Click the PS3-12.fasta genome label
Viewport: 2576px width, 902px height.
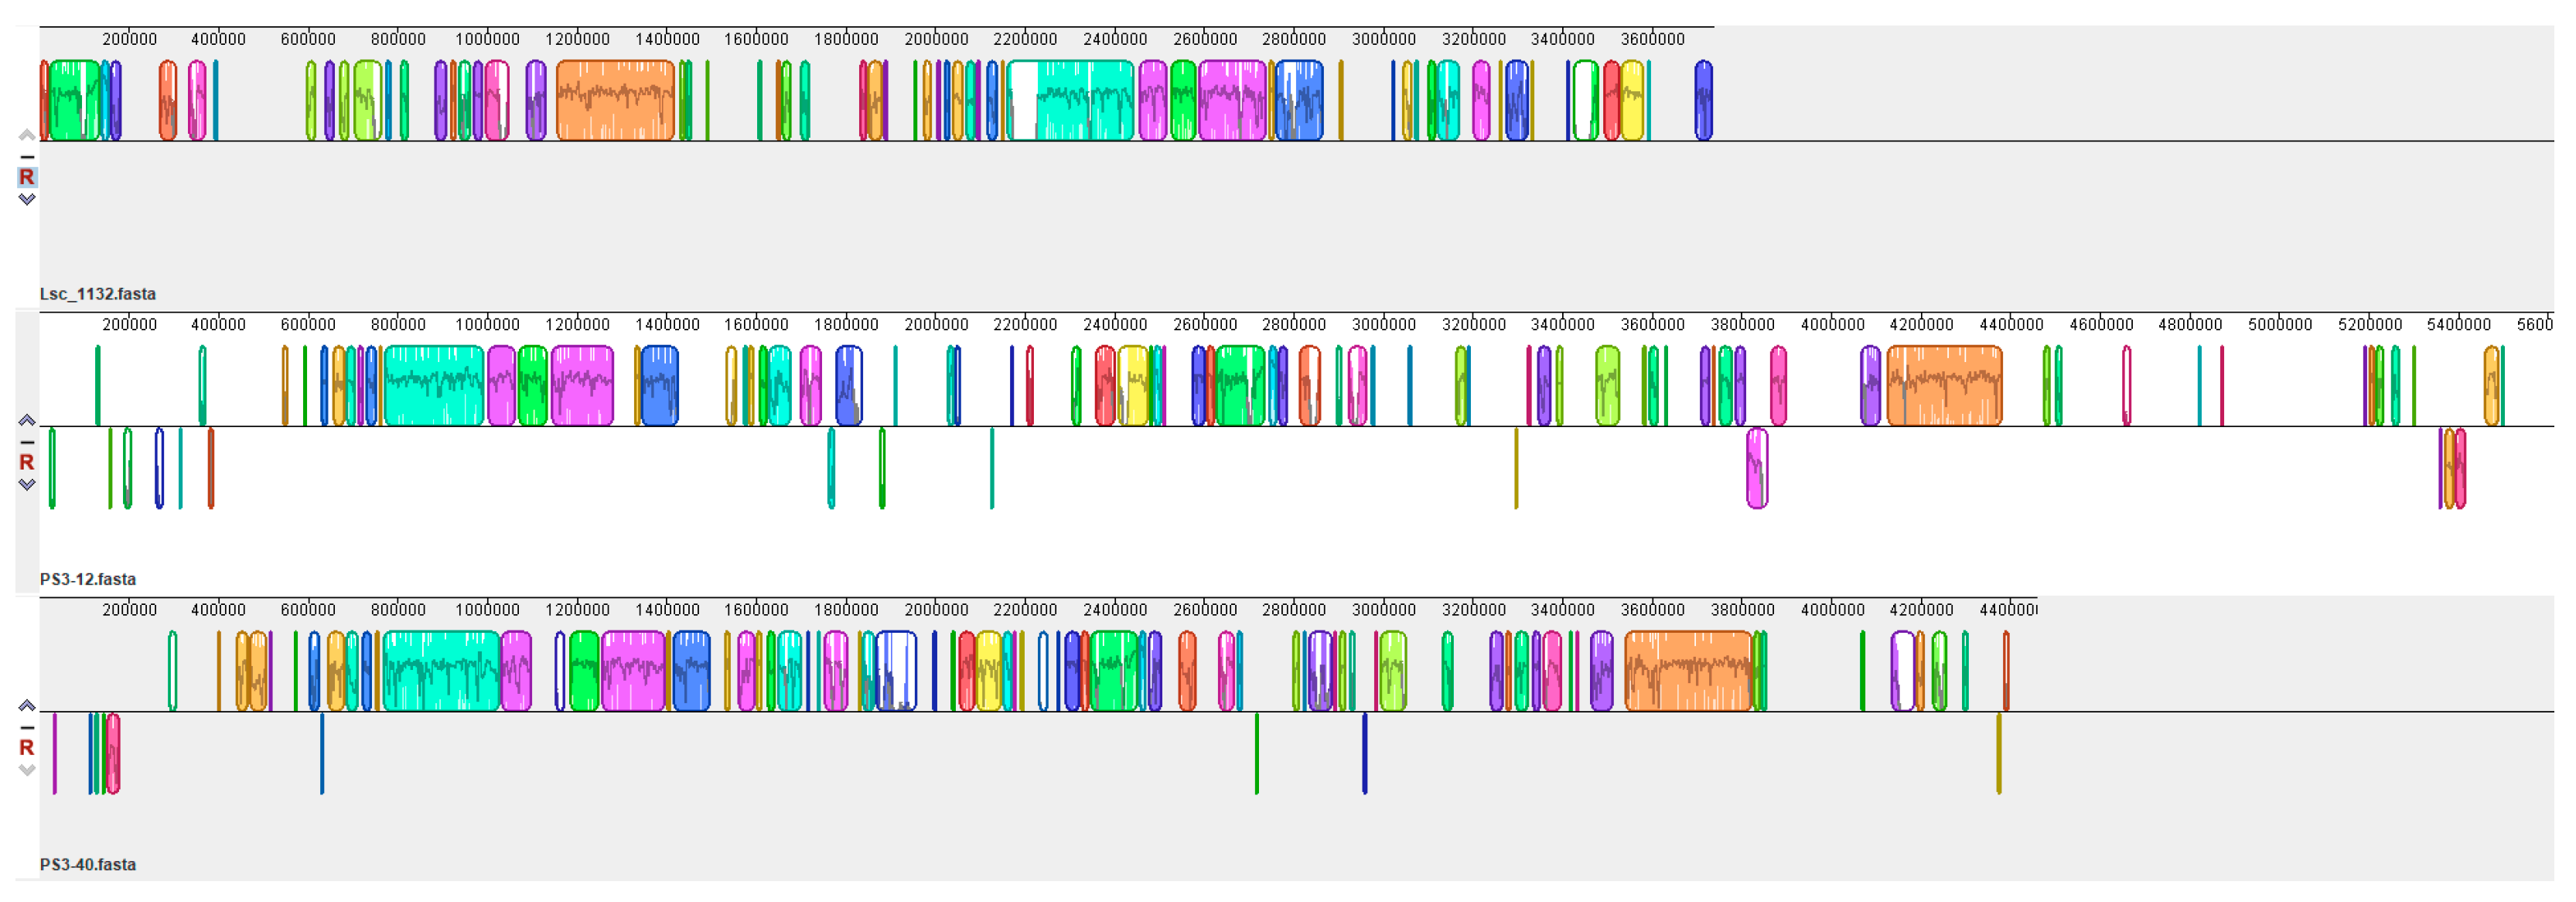tap(88, 579)
